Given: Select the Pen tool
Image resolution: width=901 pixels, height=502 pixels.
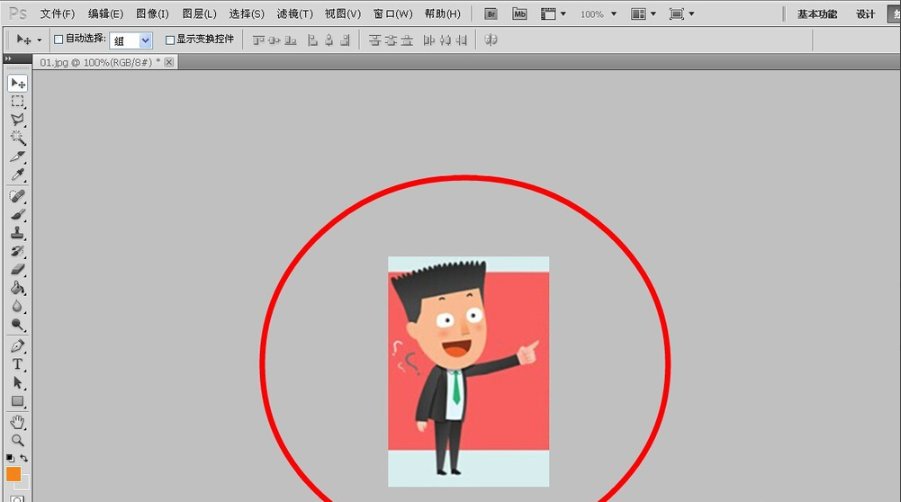Looking at the screenshot, I should click(x=17, y=346).
